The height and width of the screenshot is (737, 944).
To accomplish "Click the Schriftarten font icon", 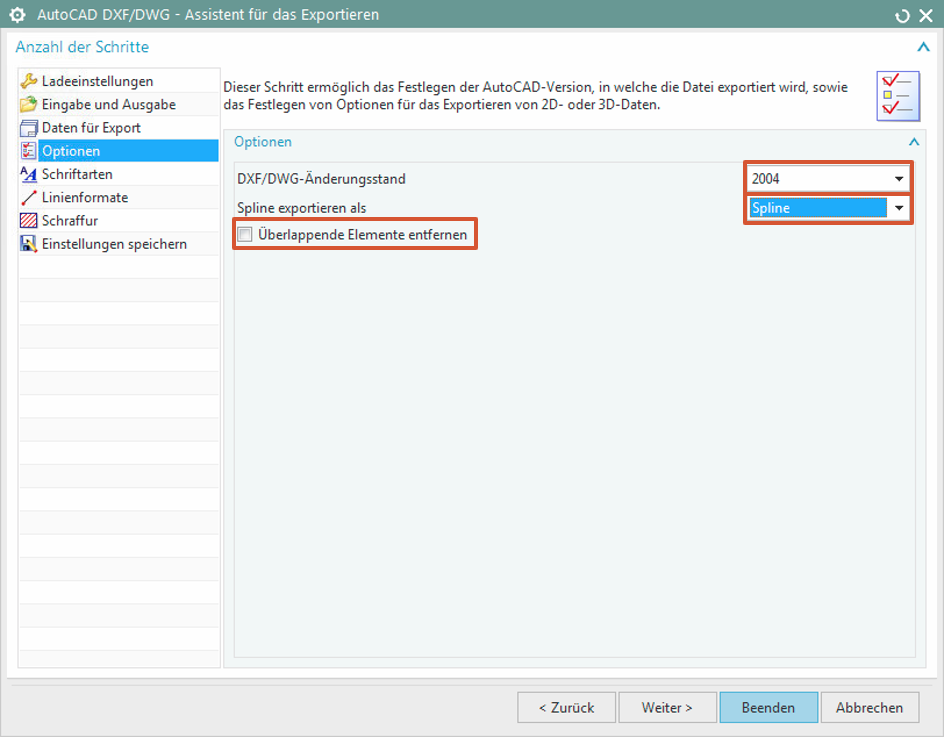I will [29, 174].
